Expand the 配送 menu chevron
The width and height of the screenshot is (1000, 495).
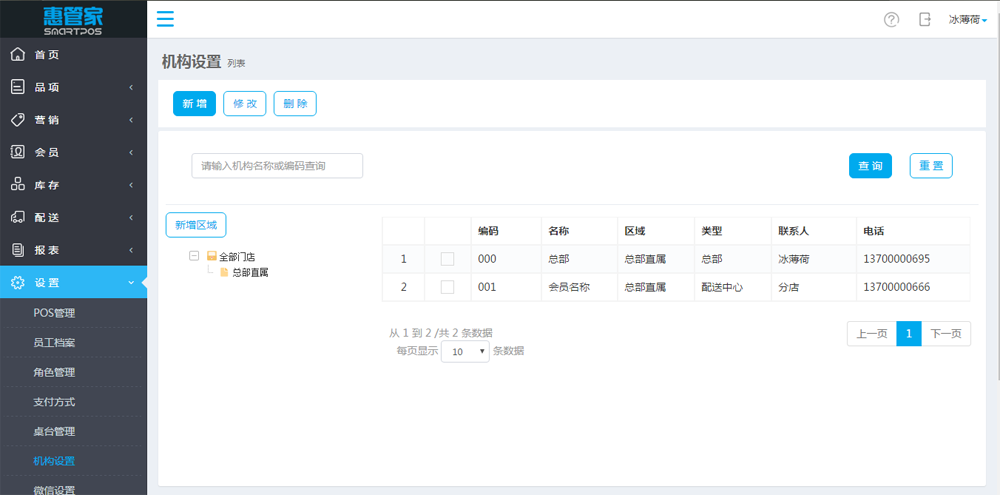pos(131,218)
